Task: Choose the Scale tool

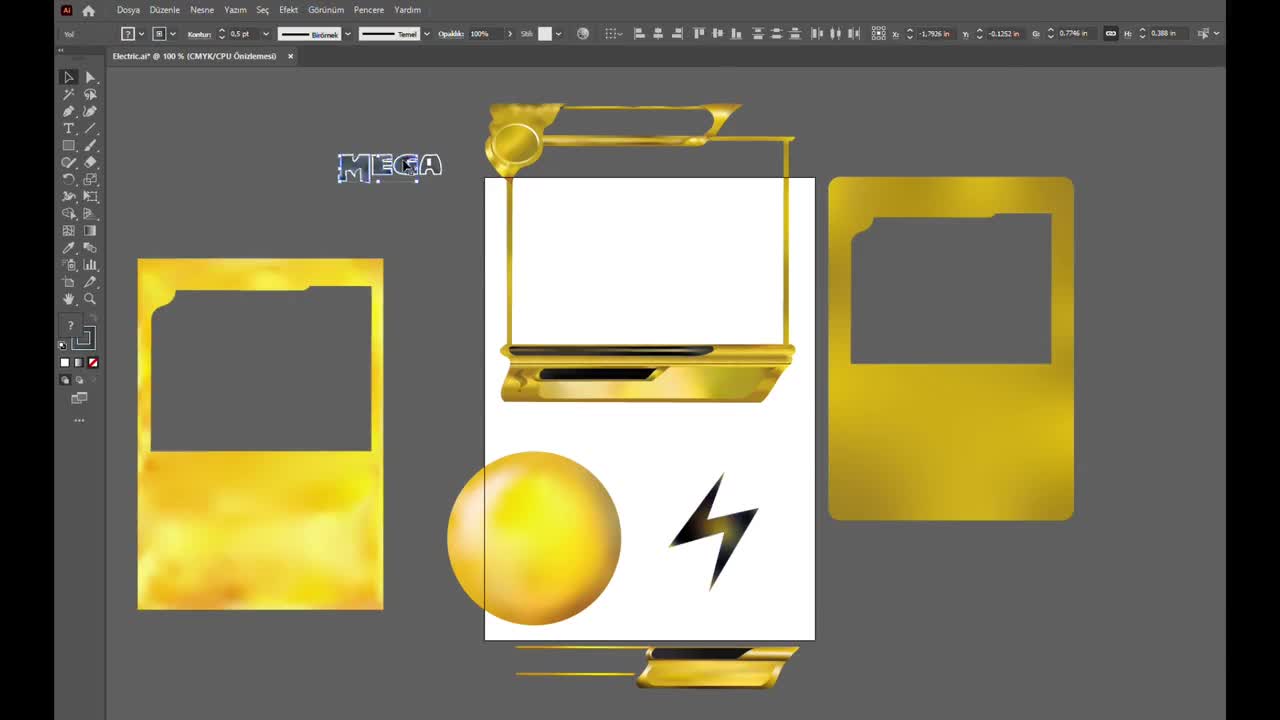Action: (90, 179)
